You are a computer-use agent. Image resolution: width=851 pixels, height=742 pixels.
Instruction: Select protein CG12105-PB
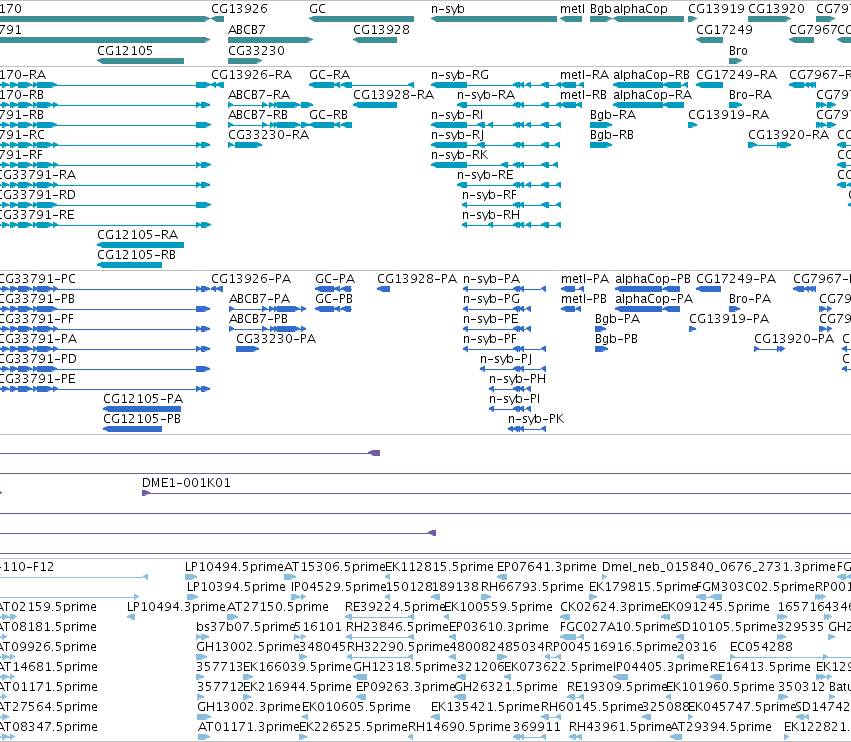[x=142, y=419]
